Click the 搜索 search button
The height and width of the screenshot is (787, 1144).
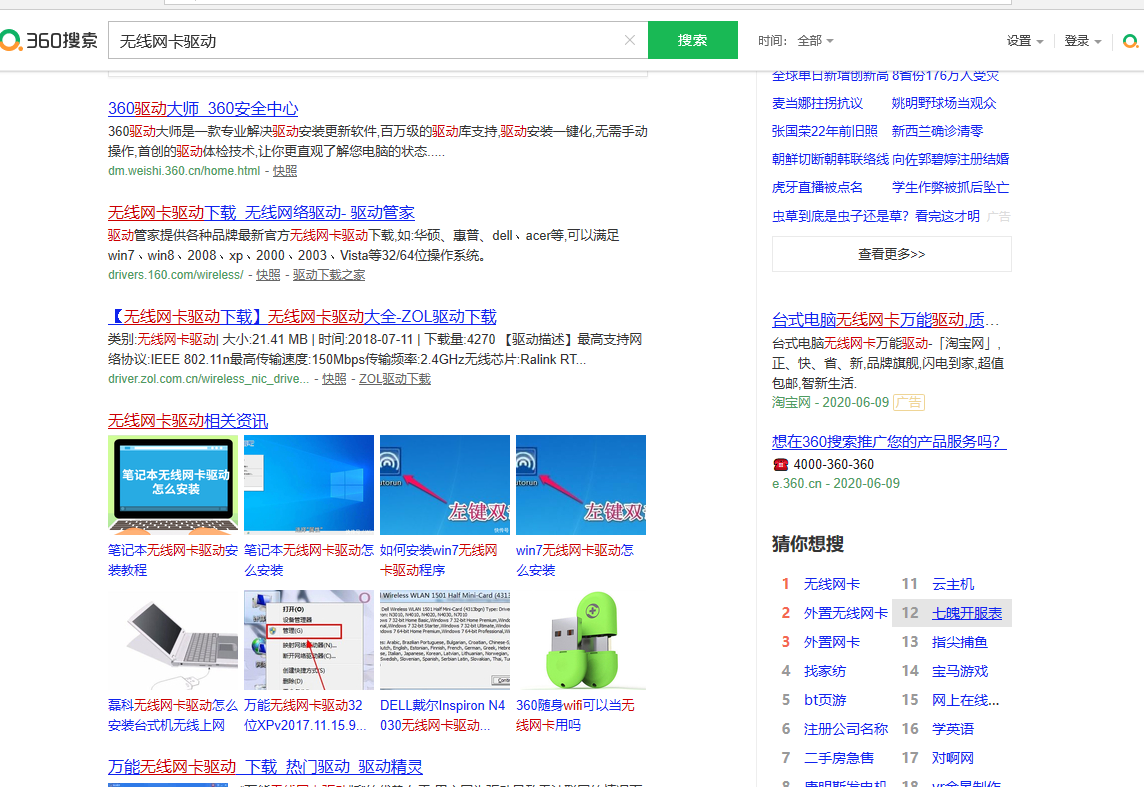(x=693, y=40)
